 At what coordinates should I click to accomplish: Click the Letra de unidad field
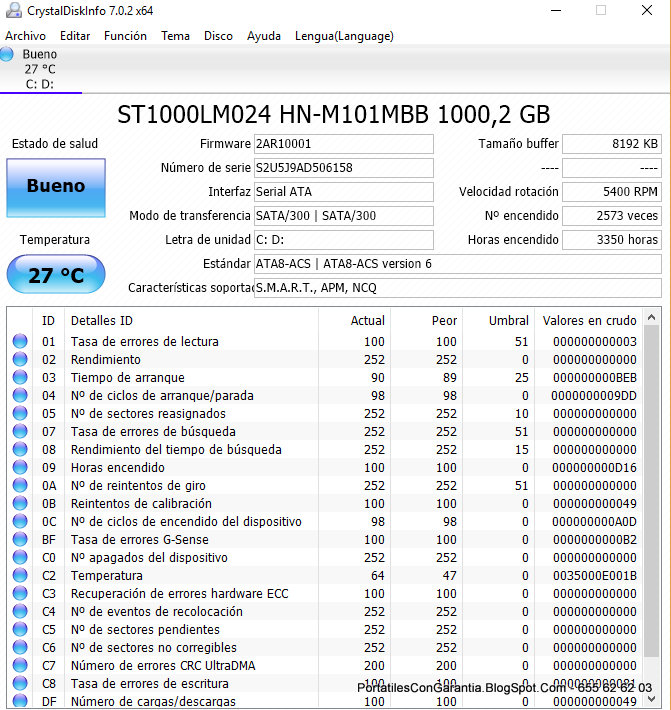344,240
